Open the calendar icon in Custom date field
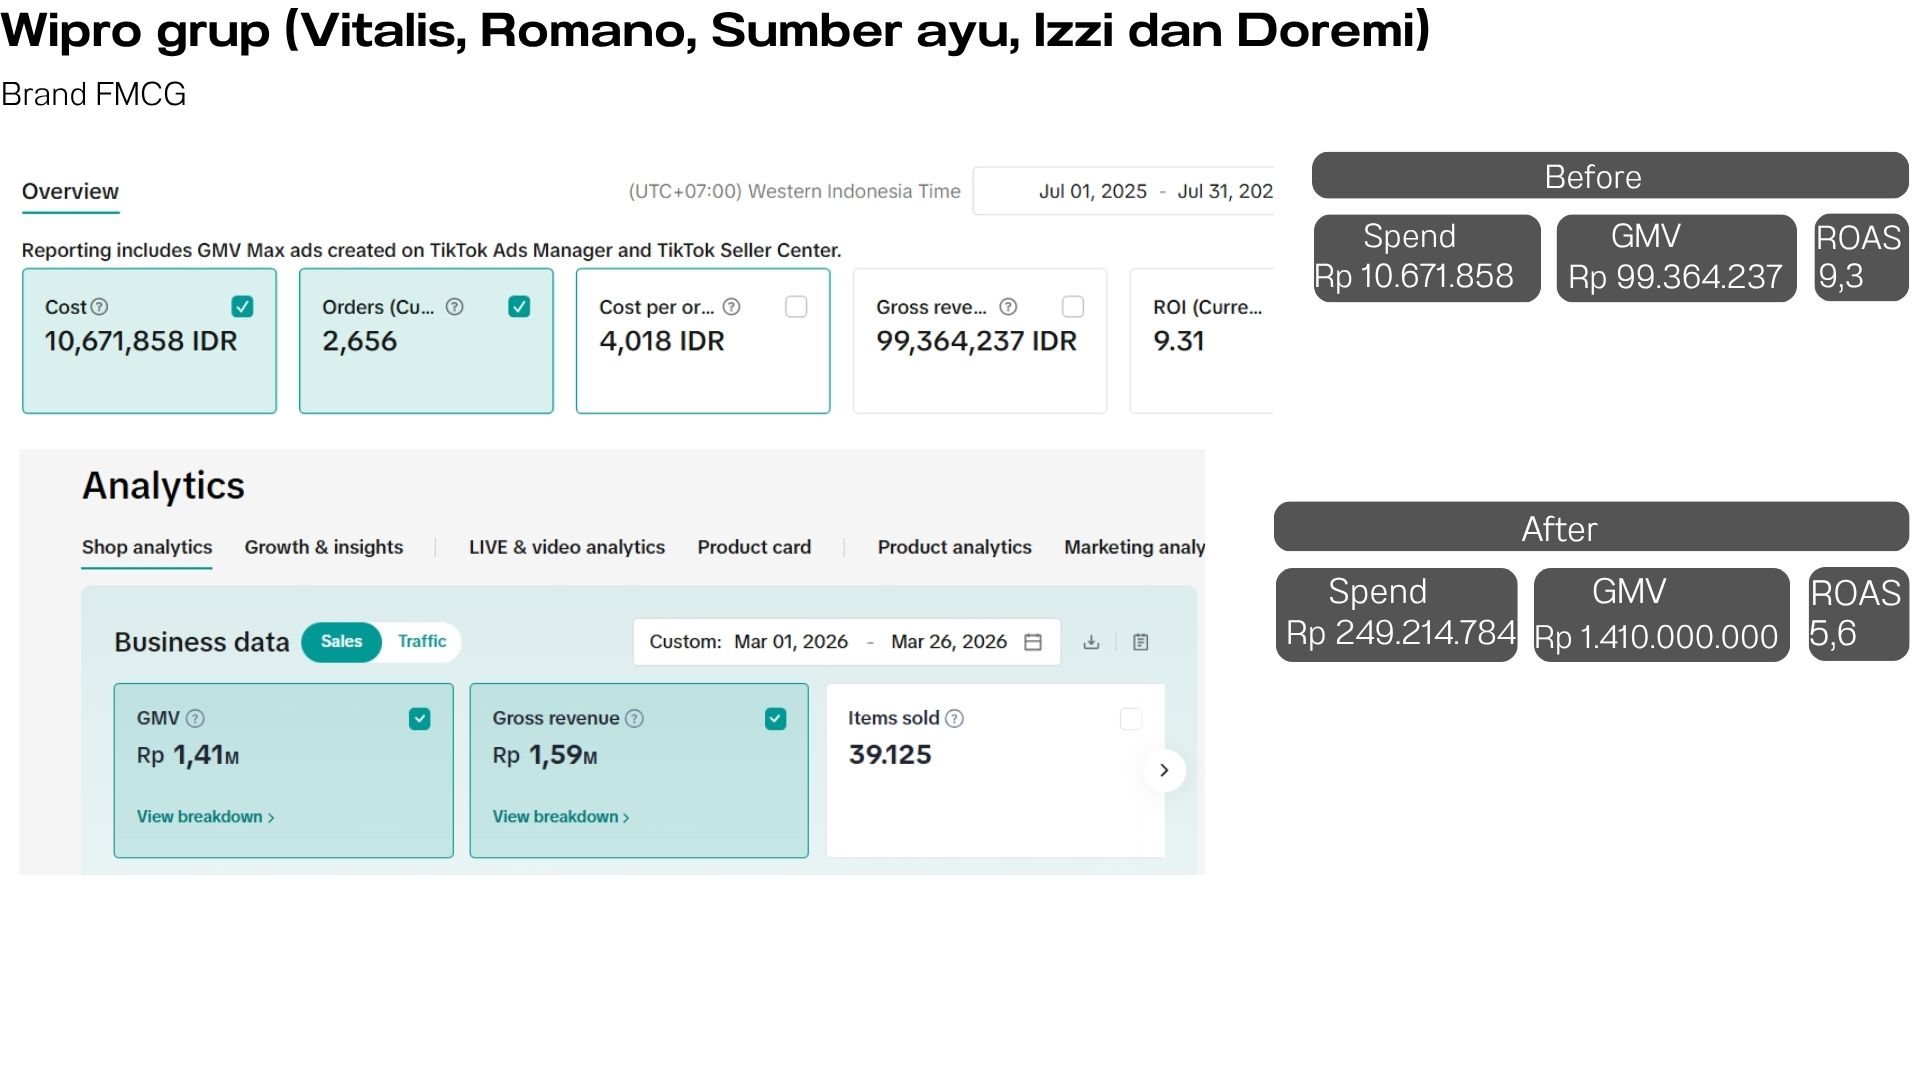Viewport: 1920px width, 1080px height. point(1033,642)
